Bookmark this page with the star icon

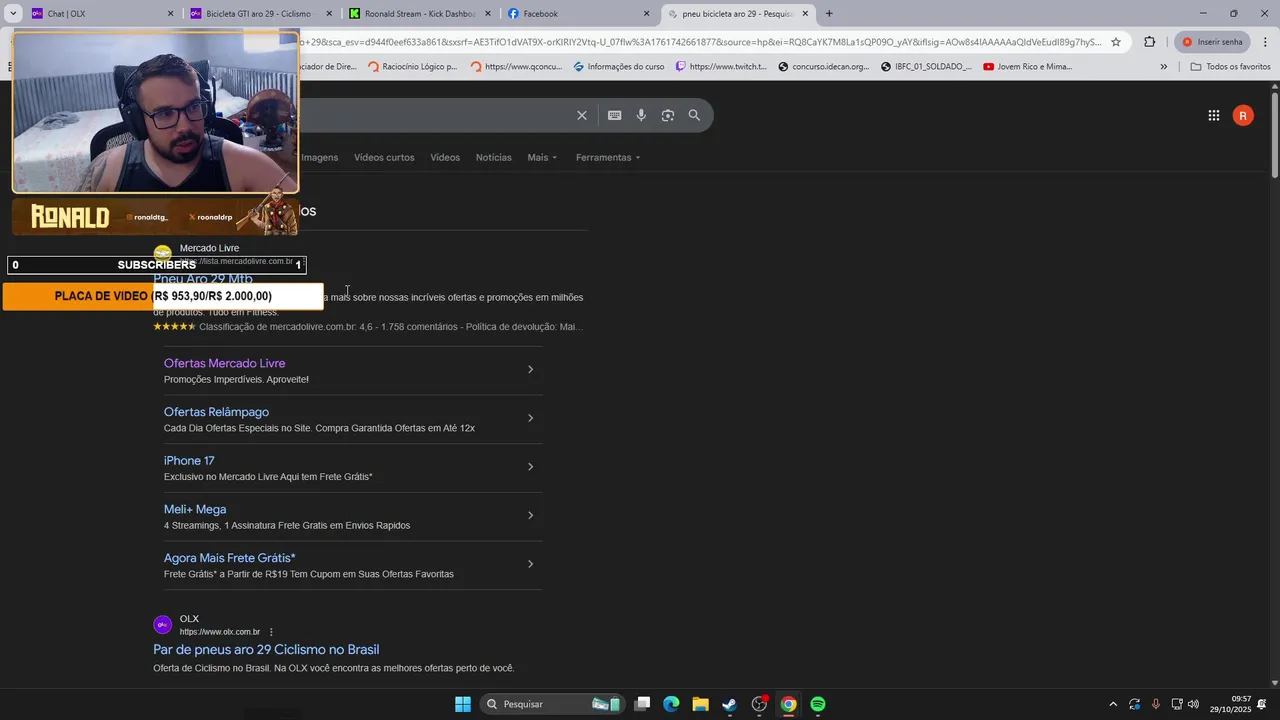pos(1116,42)
